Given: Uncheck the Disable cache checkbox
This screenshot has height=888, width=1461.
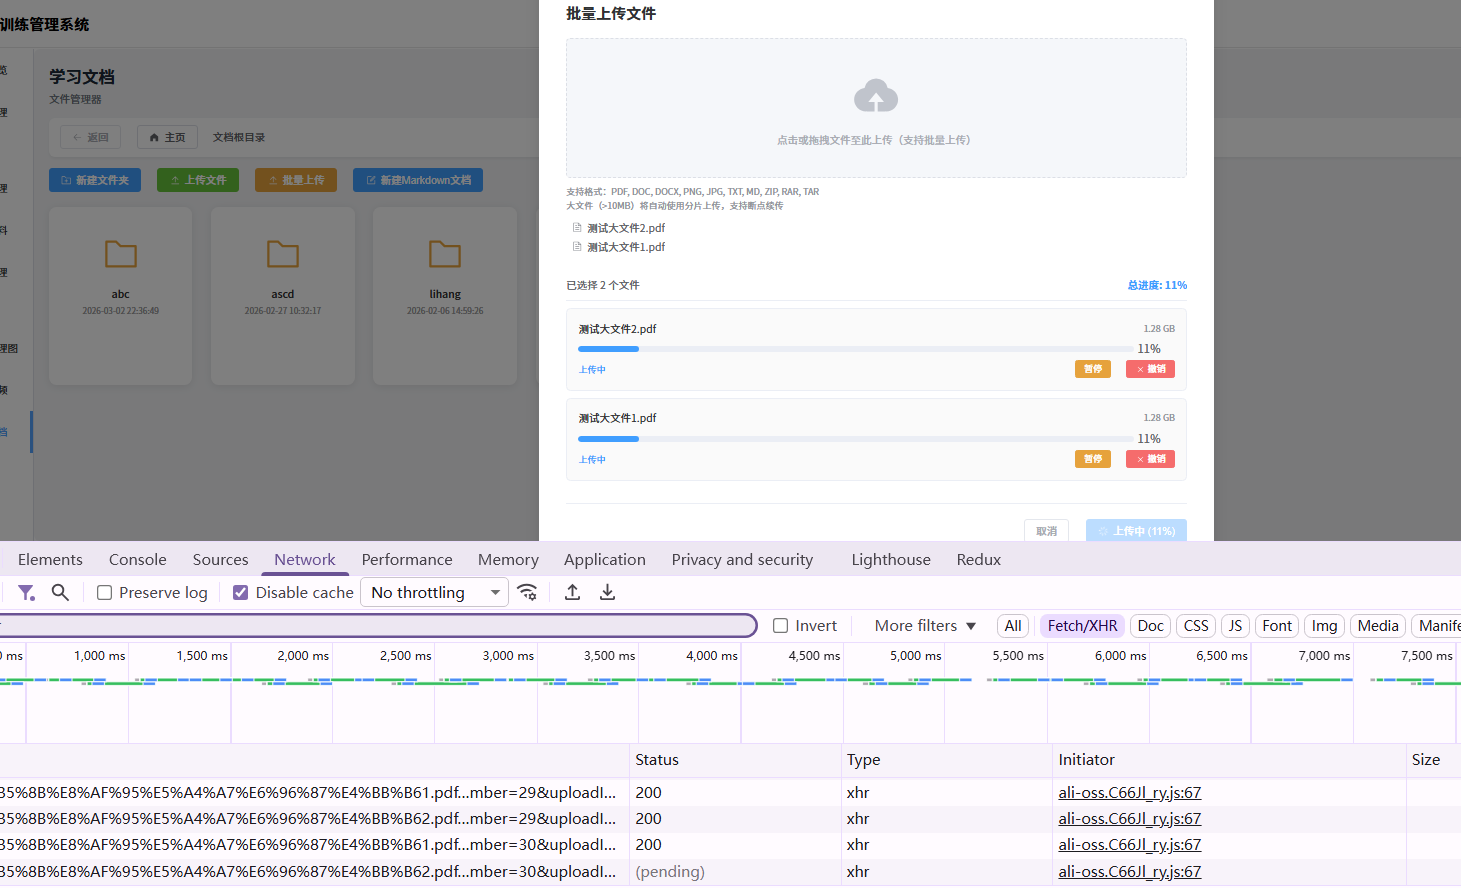Looking at the screenshot, I should click(x=241, y=593).
